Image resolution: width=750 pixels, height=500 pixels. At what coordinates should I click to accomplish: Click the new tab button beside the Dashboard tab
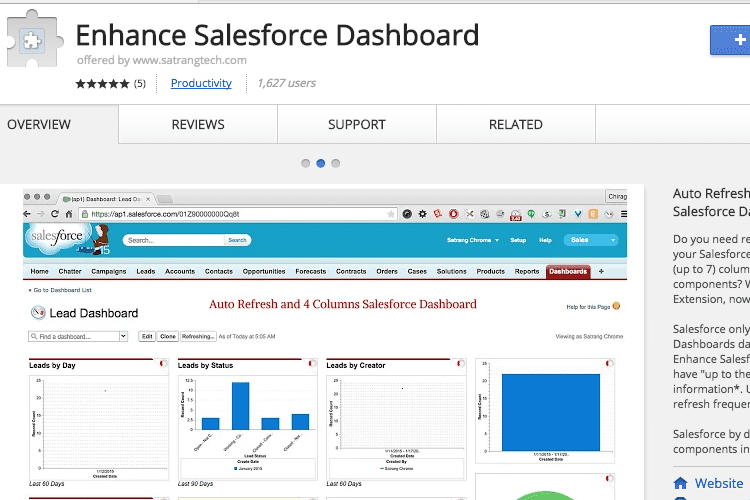click(x=165, y=199)
